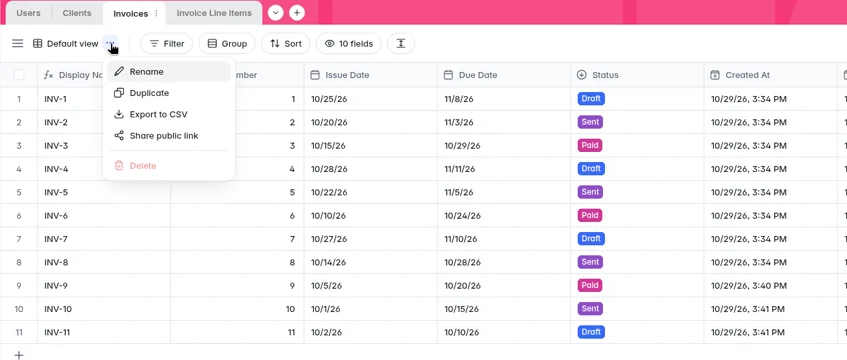Screen dimensions: 847x360
Task: Click the Sent badge in INV-8 row
Action: pos(590,262)
